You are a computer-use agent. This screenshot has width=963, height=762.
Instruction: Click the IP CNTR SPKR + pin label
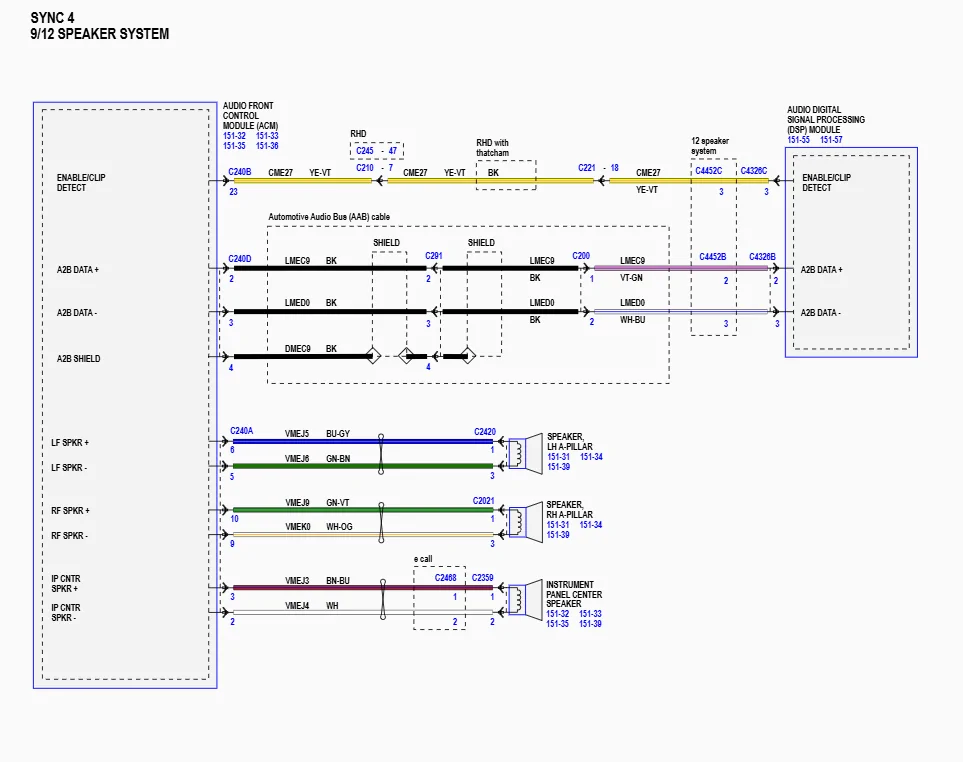66,583
